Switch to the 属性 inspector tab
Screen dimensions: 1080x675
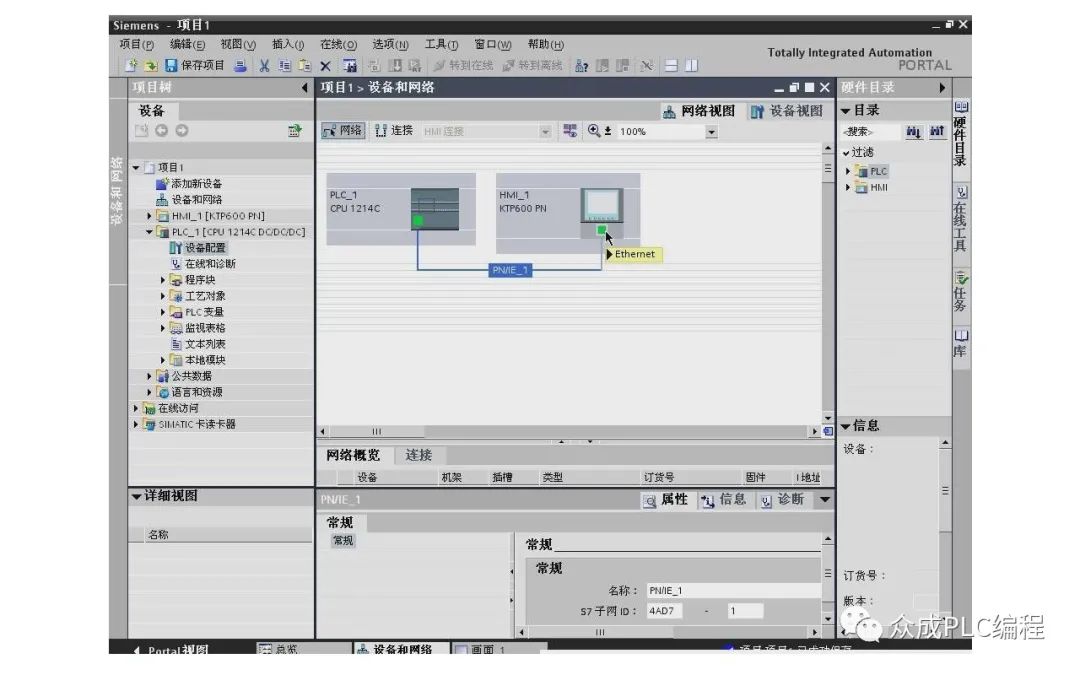pos(665,499)
